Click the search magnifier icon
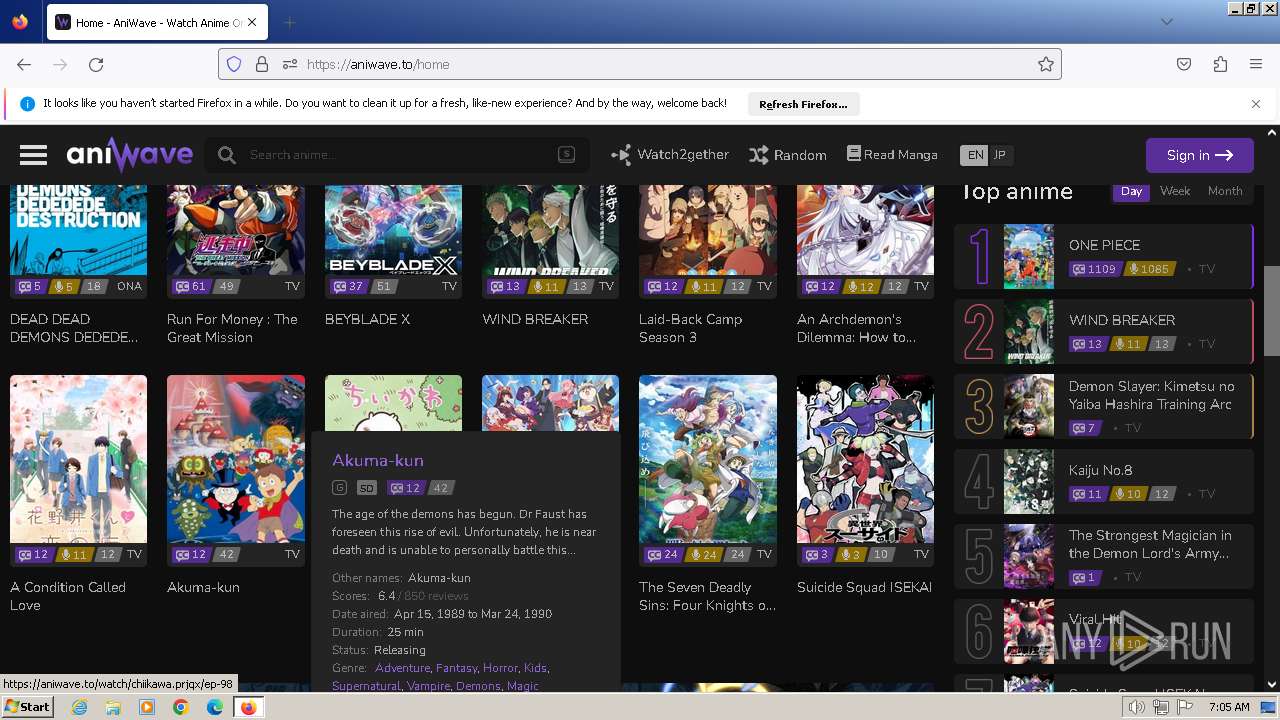This screenshot has width=1280, height=720. click(x=227, y=155)
